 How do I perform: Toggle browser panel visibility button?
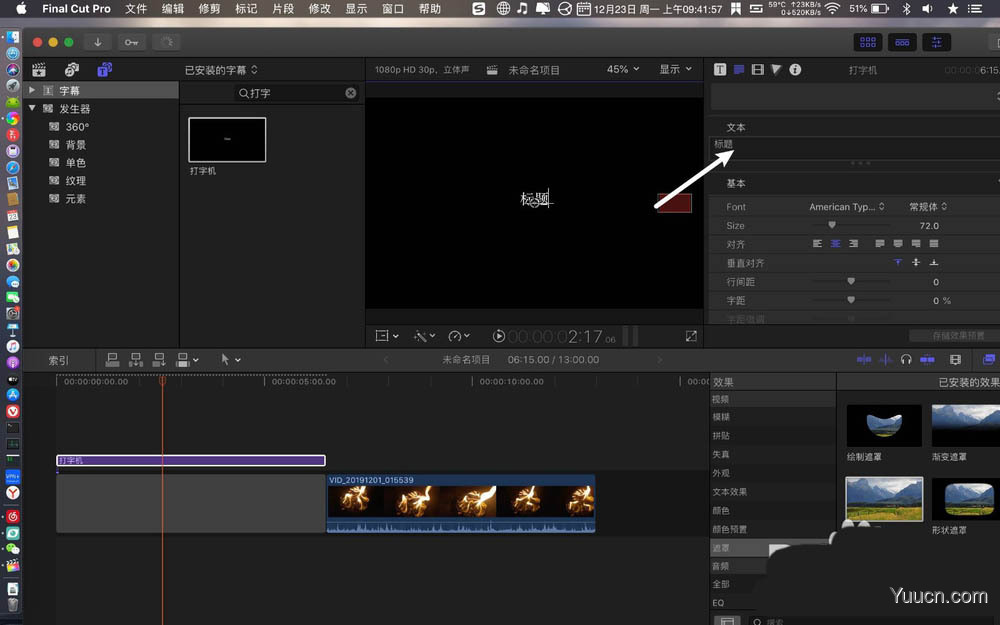click(x=868, y=42)
